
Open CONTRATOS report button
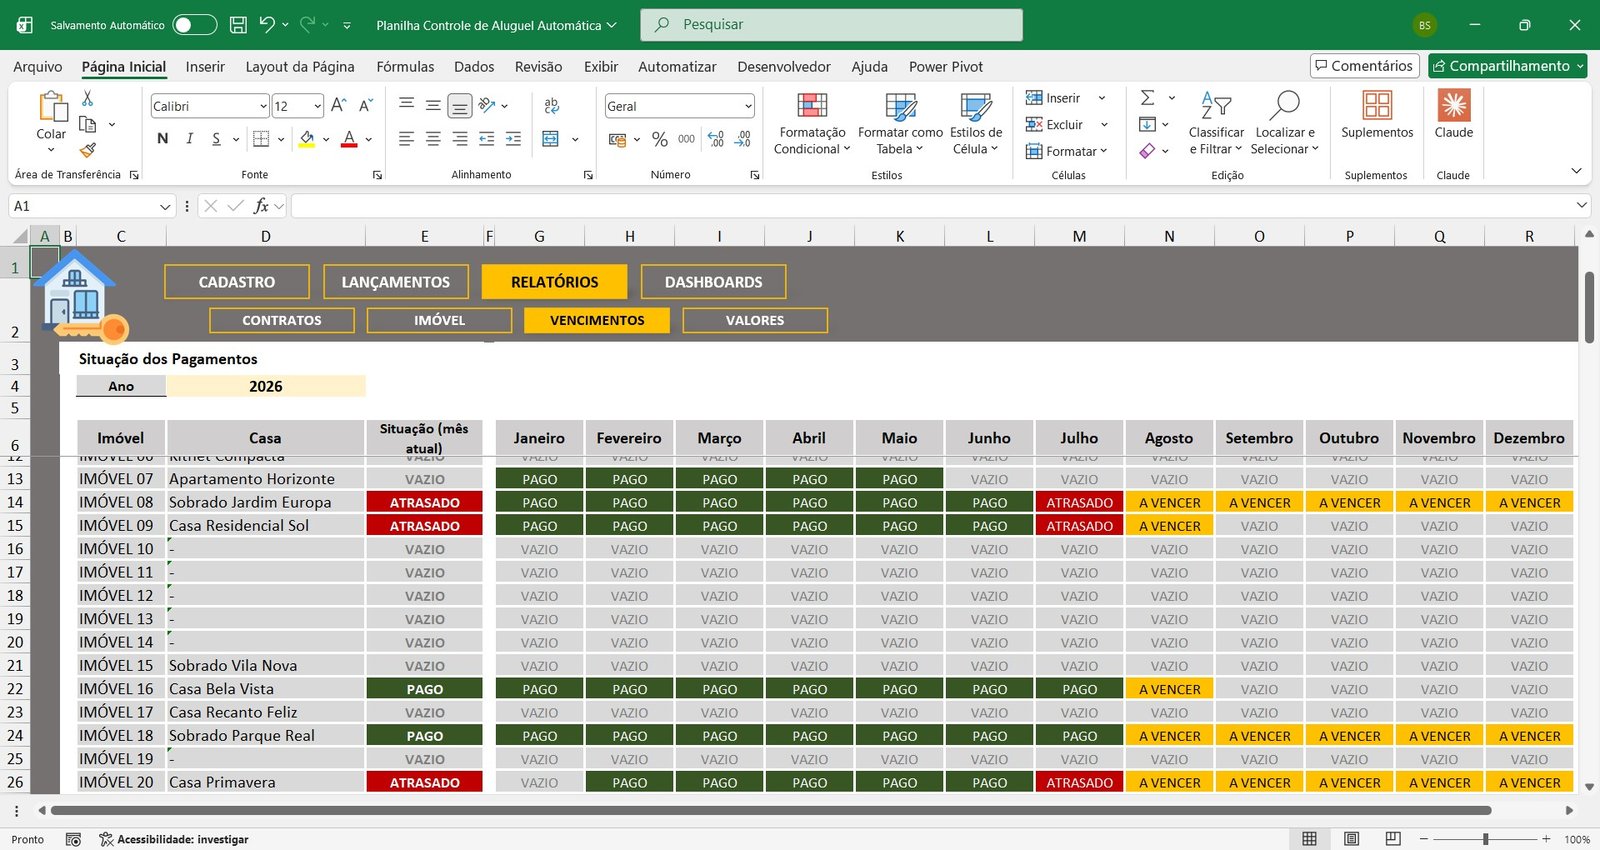pos(282,320)
